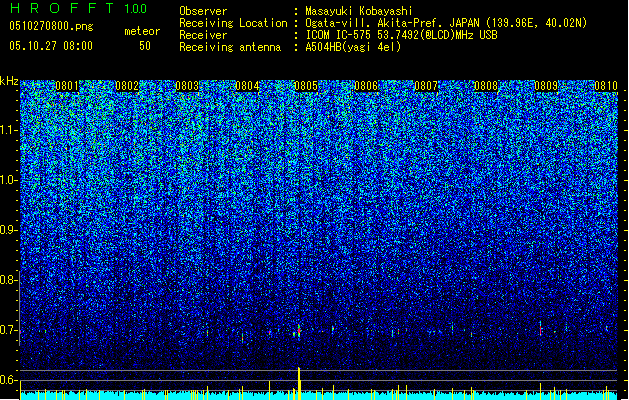Image resolution: width=629 pixels, height=400 pixels.
Task: Click the 0801 time marker
Action: pyautogui.click(x=67, y=86)
